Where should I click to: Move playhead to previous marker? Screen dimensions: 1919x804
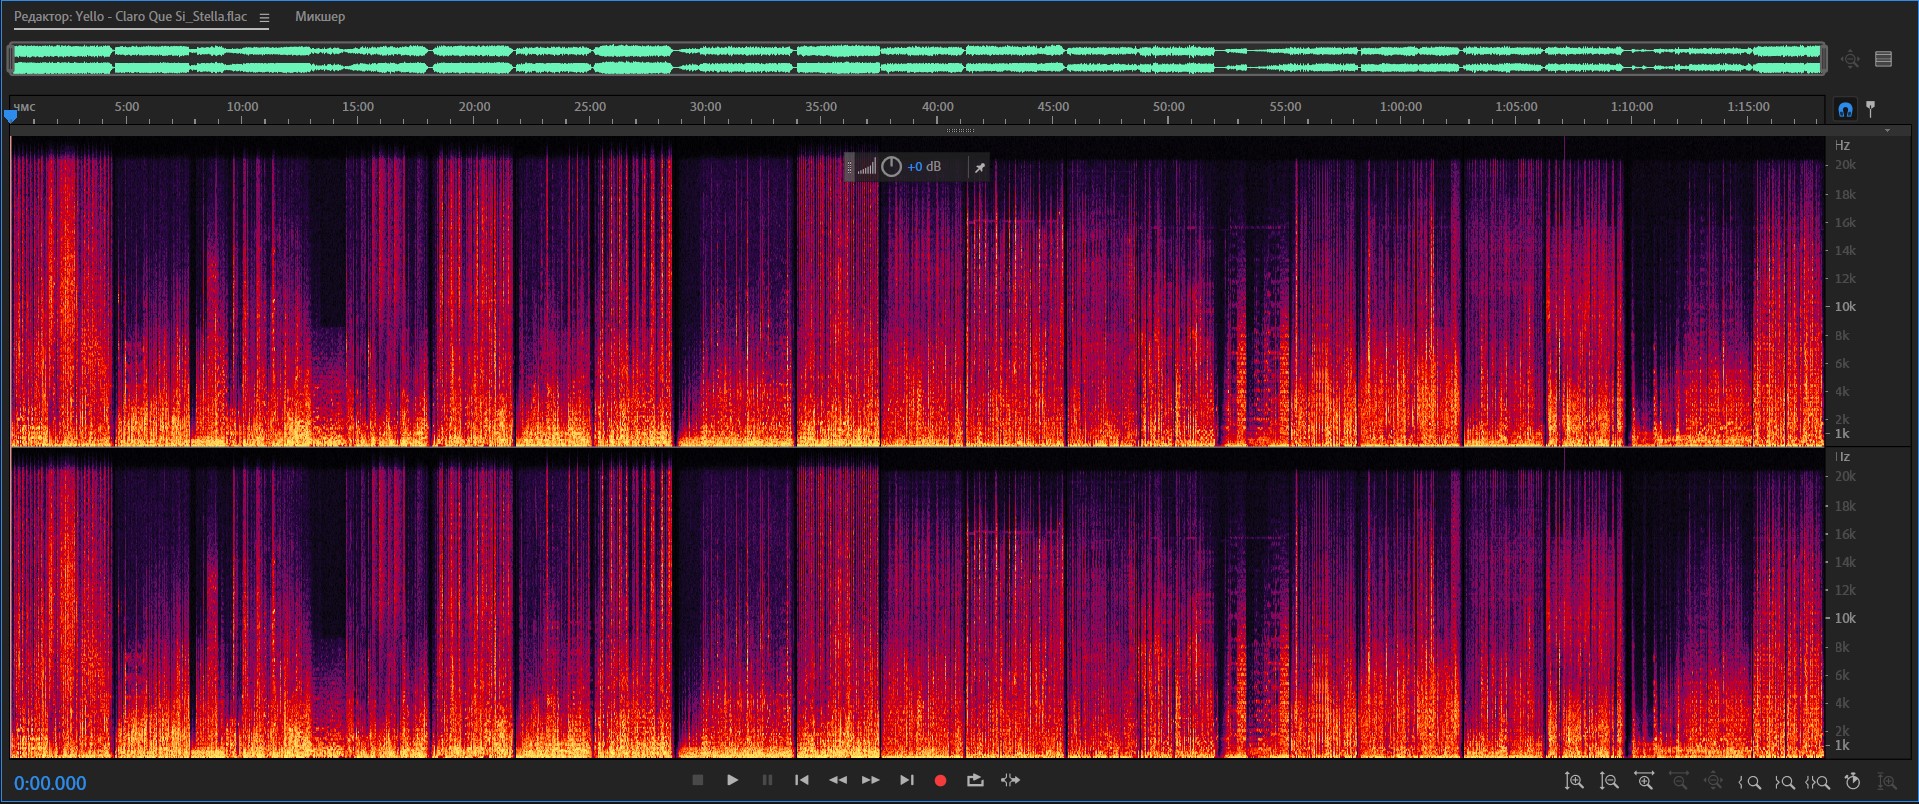click(802, 781)
